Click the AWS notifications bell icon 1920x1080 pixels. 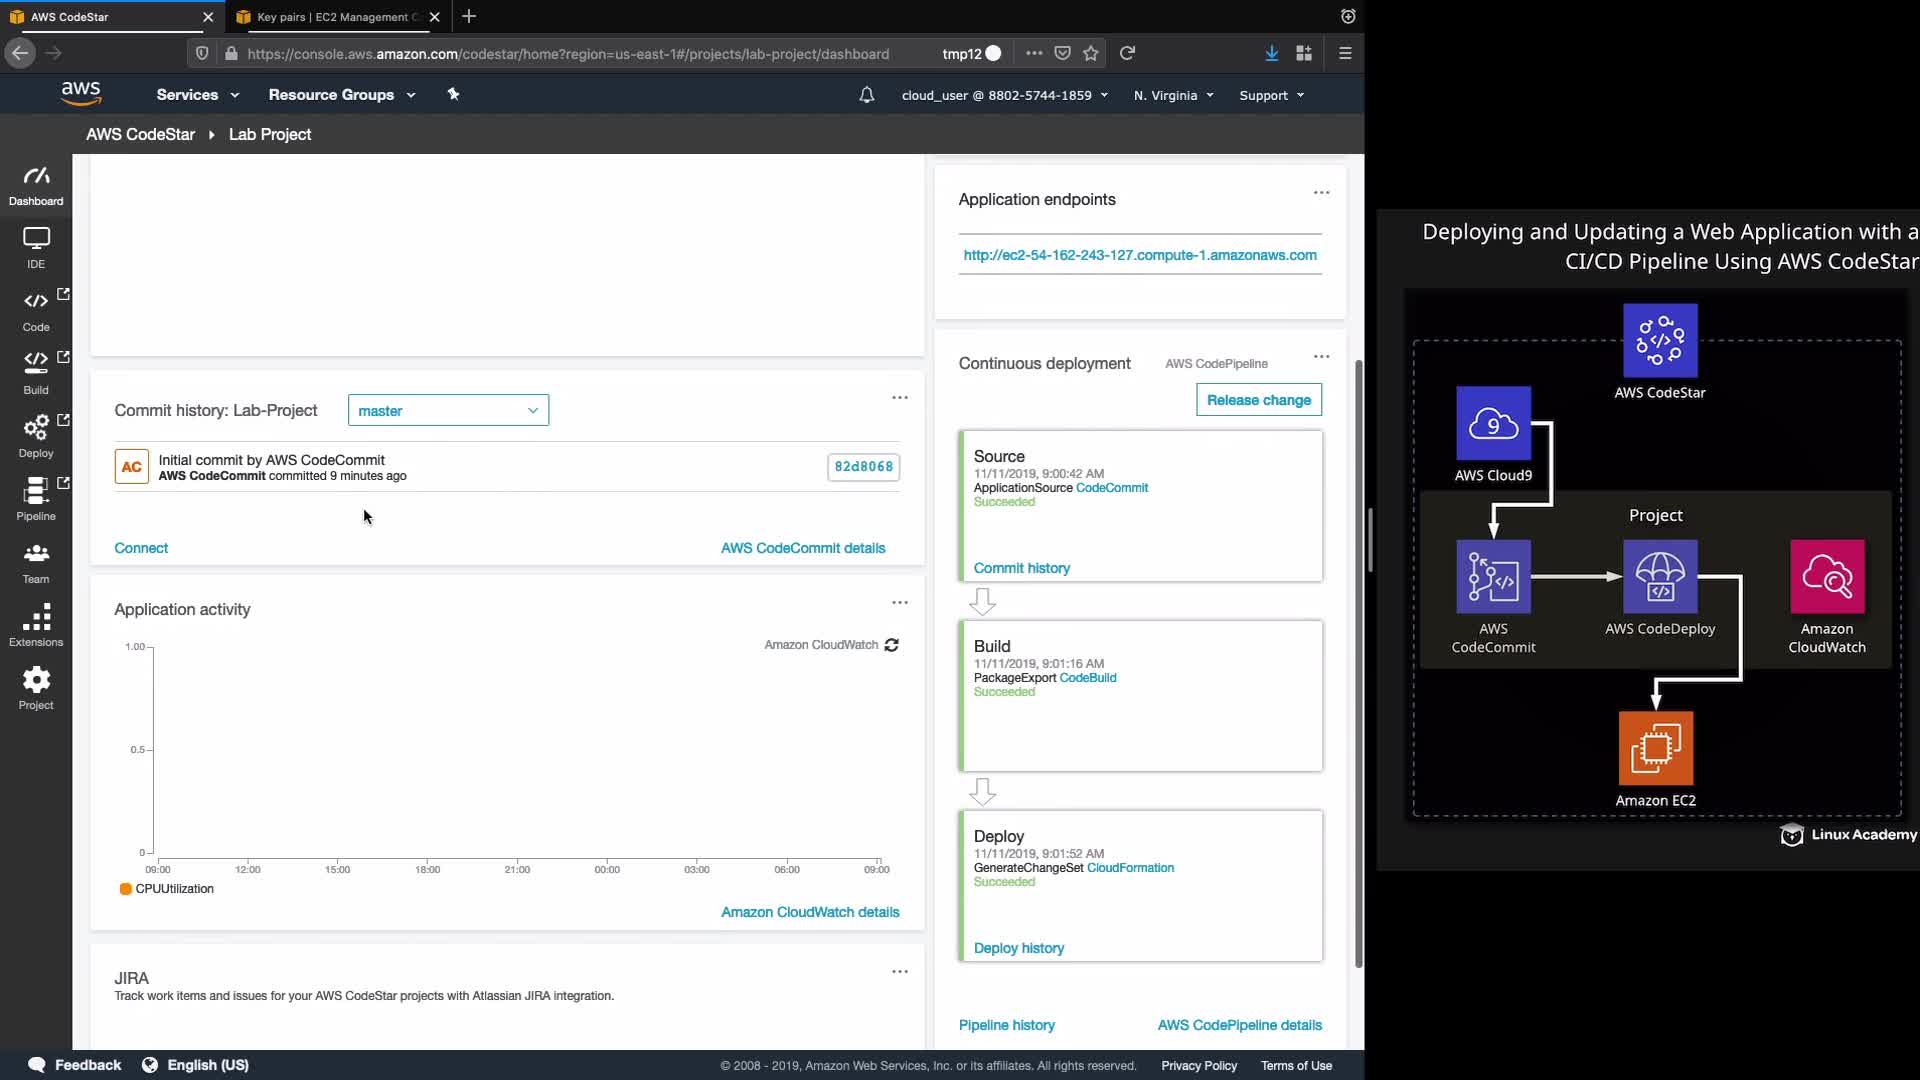tap(867, 95)
